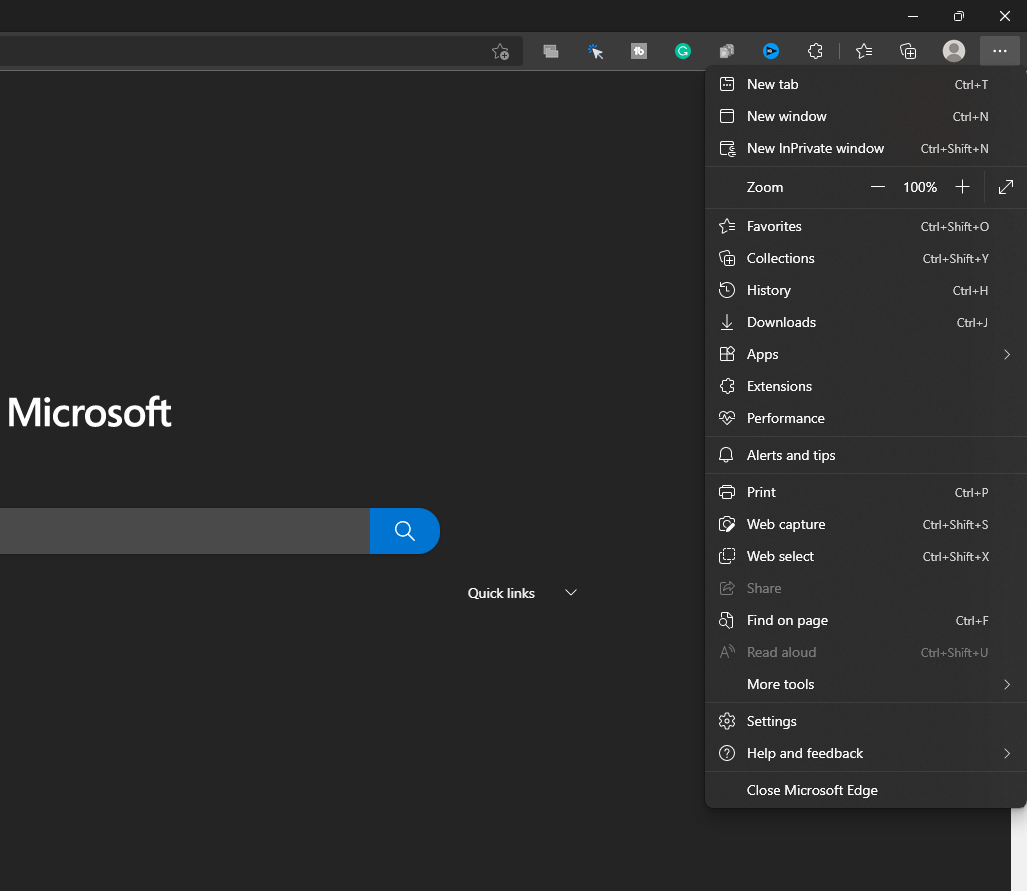Open the Extensions puzzle icon in toolbar
The width and height of the screenshot is (1027, 891).
(815, 51)
